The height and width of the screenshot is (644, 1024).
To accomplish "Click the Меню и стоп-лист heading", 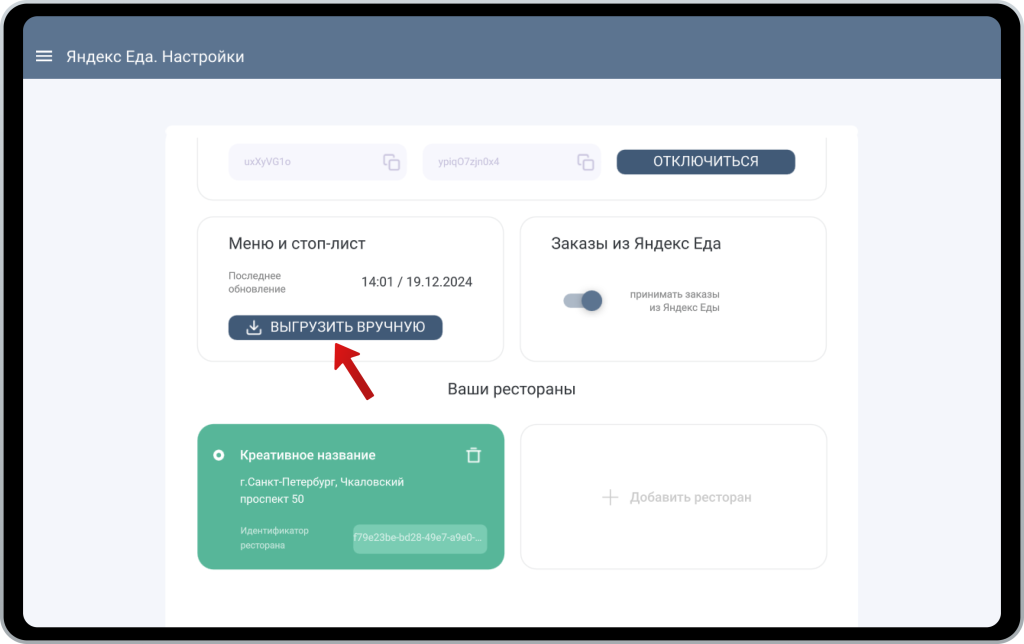I will point(297,244).
